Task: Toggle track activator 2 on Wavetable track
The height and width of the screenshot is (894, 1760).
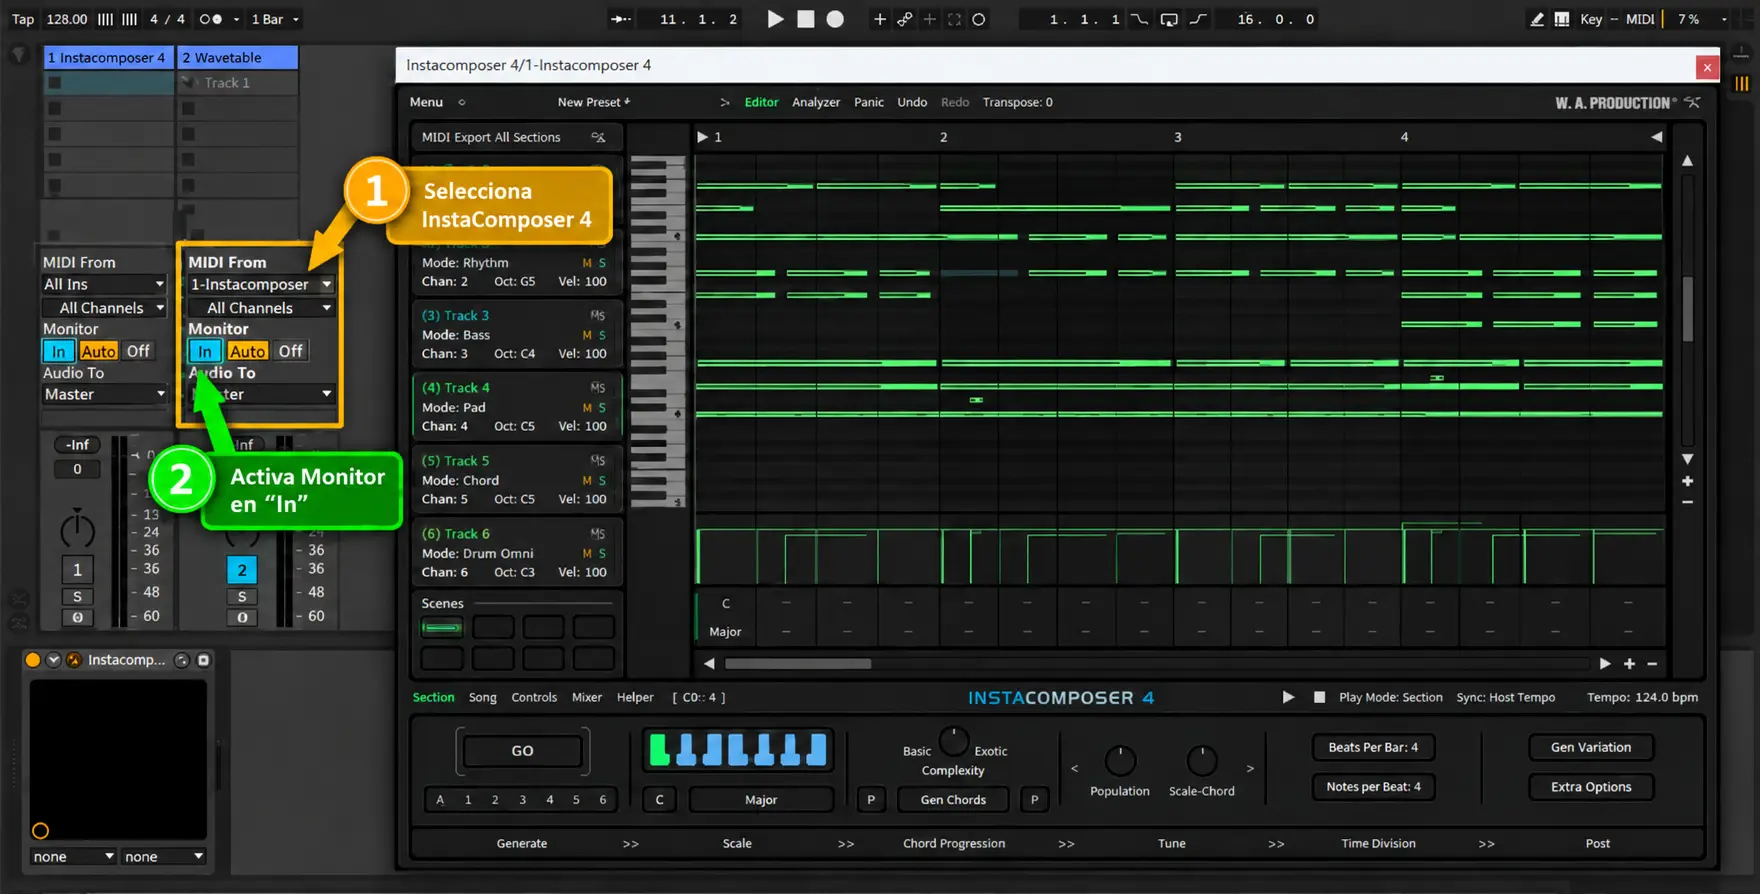Action: point(242,570)
